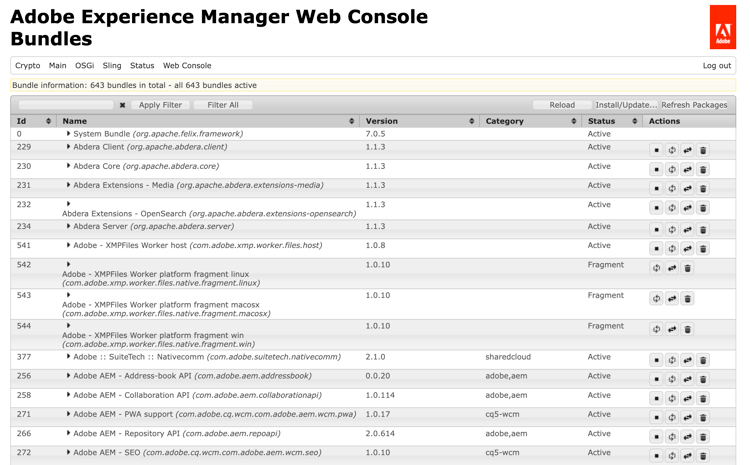Stop the Abdera Client bundle
This screenshot has width=750, height=465.
pos(656,150)
